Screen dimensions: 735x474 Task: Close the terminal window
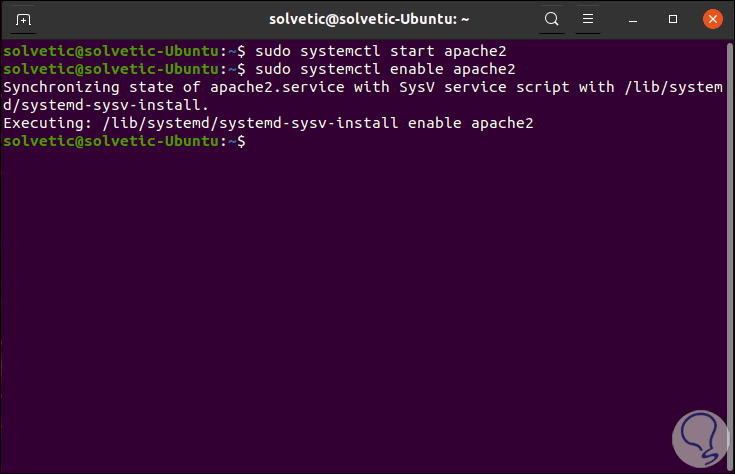coord(711,19)
